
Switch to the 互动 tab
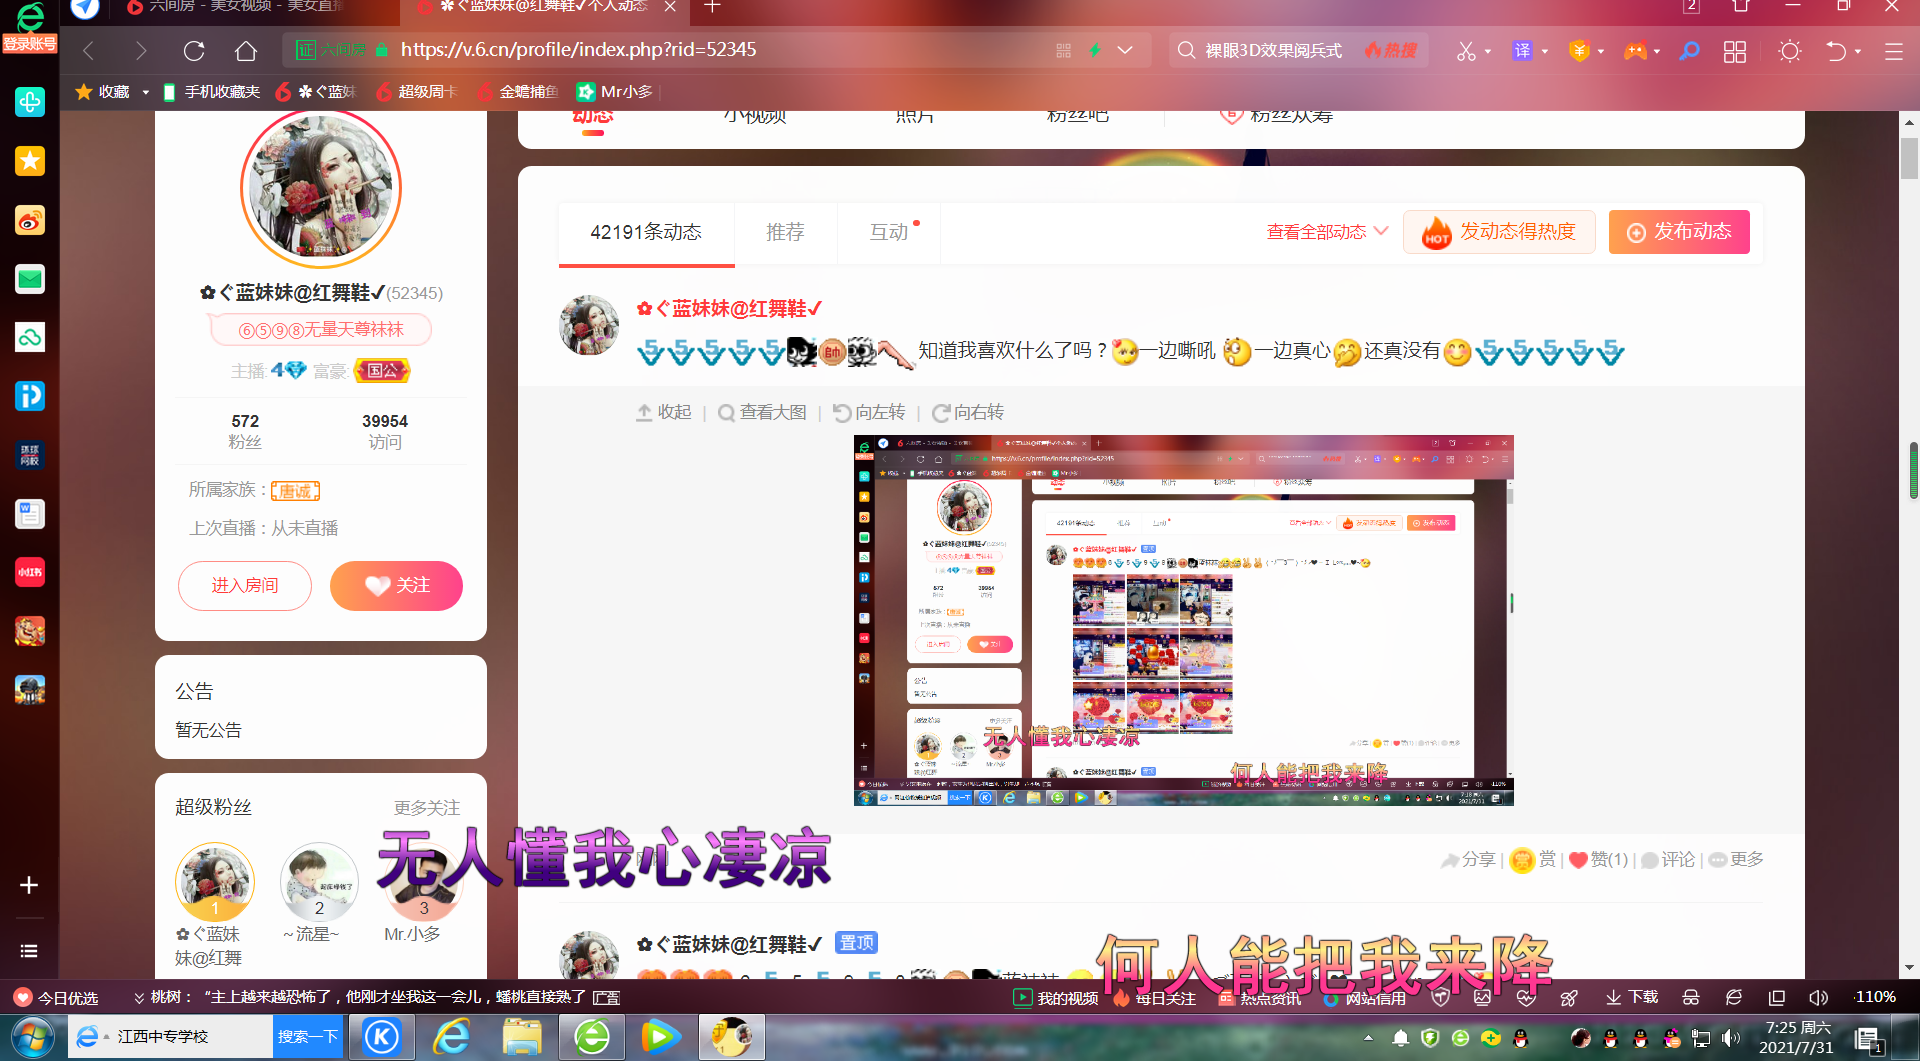pos(889,232)
